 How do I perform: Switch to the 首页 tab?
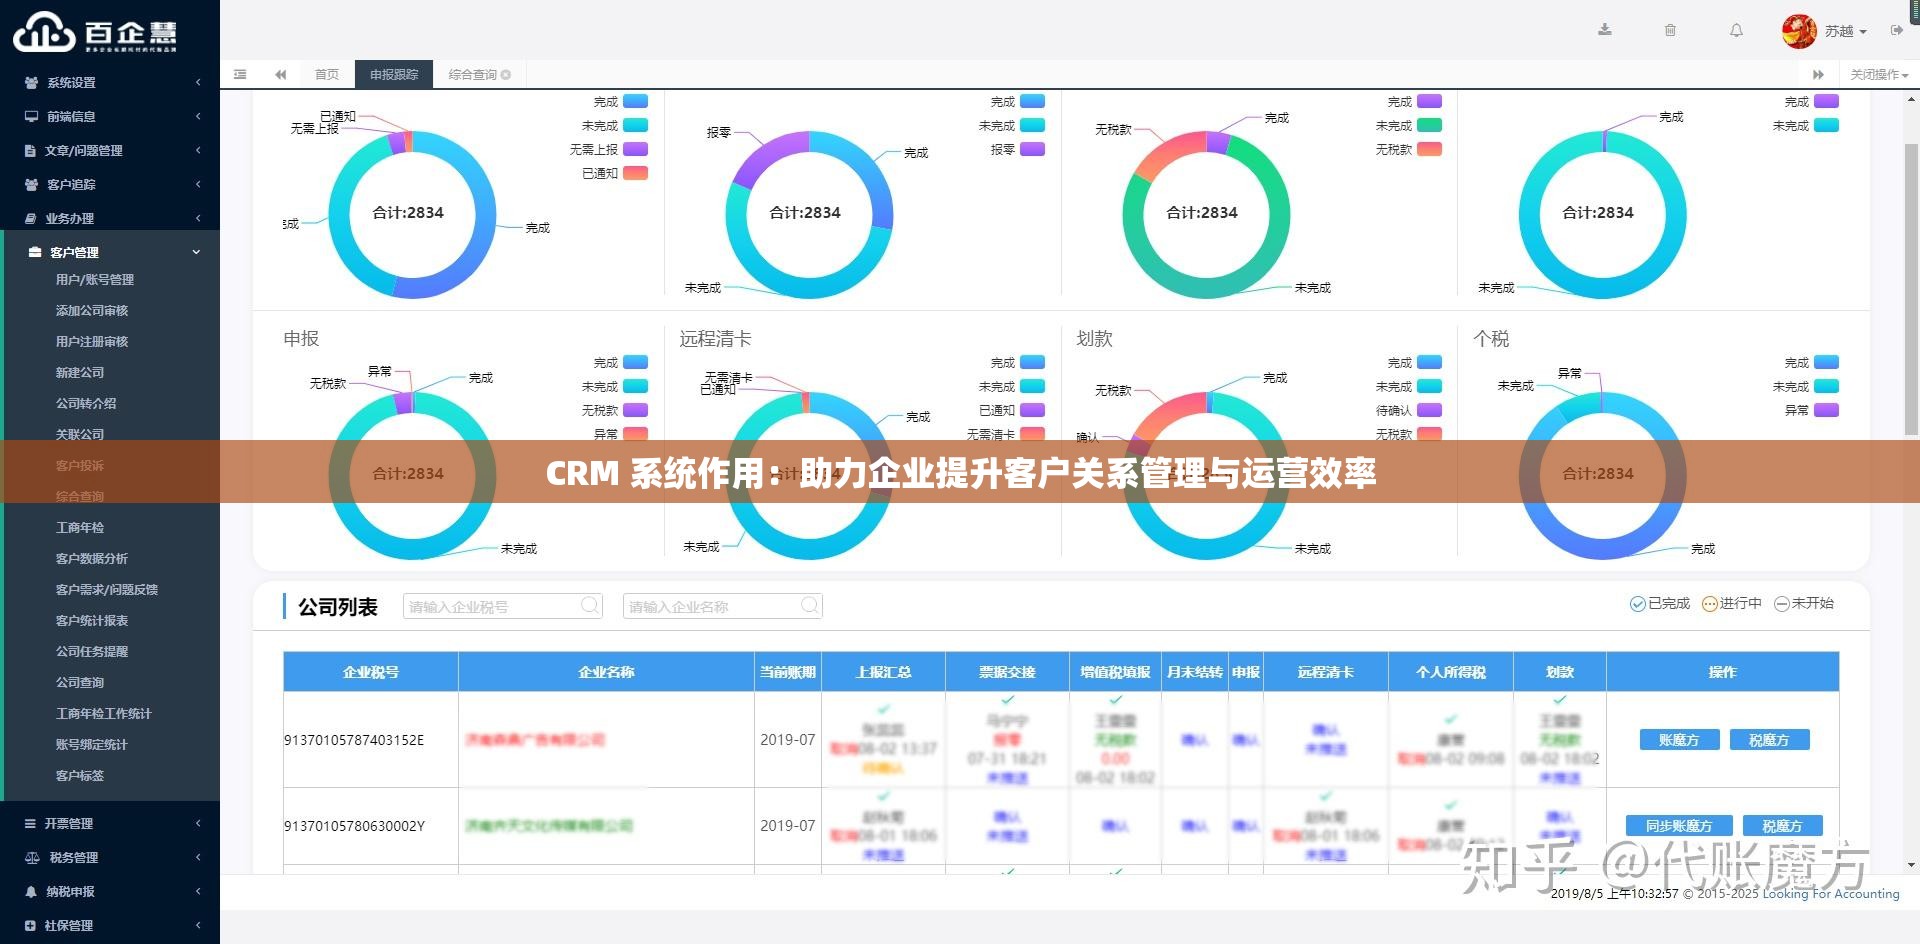pyautogui.click(x=327, y=73)
